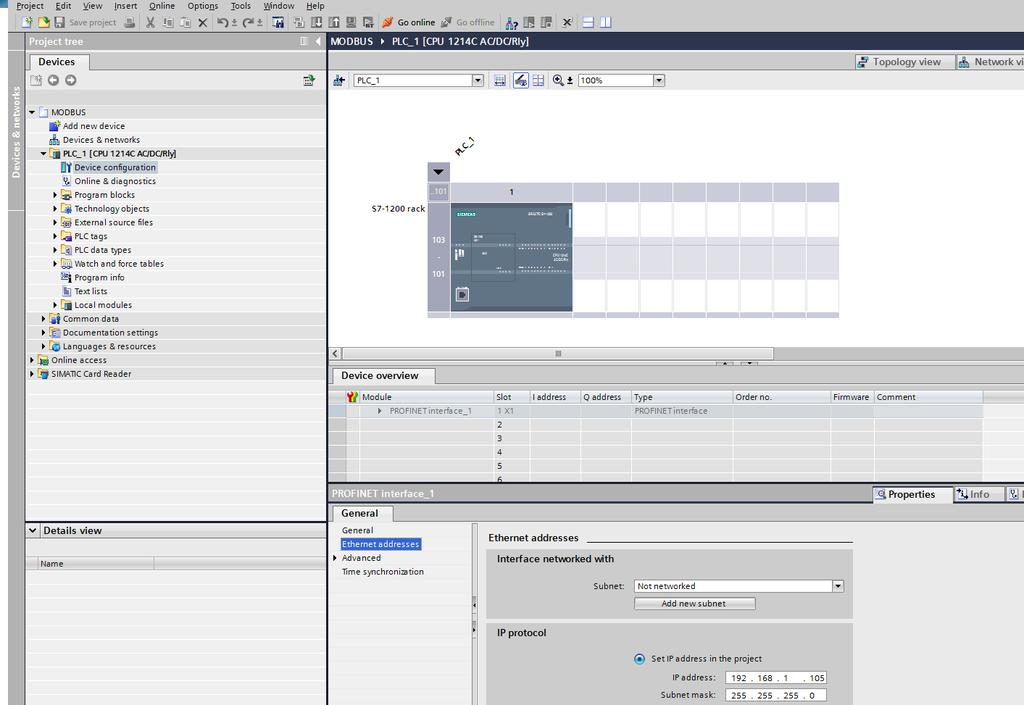Screen dimensions: 1024x705
Task: Click the grid icon left of zoom magnifier
Action: 538,80
